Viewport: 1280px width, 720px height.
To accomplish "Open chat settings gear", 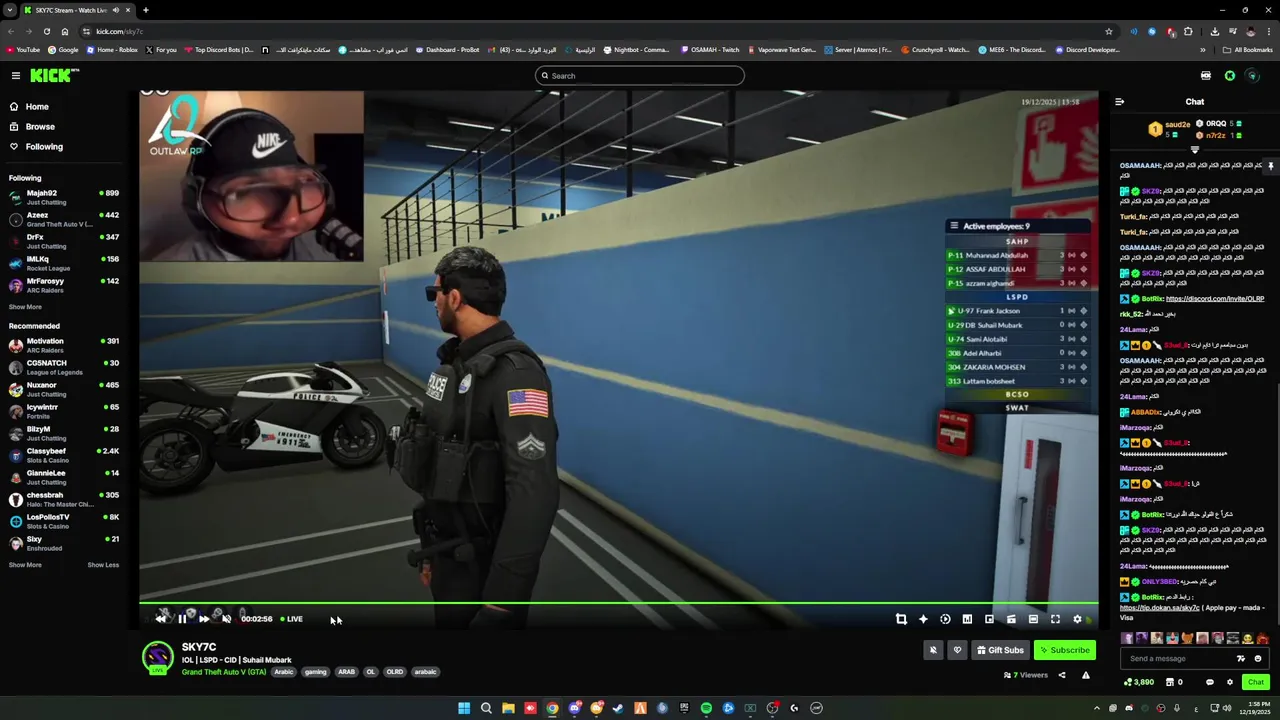I will 1230,682.
